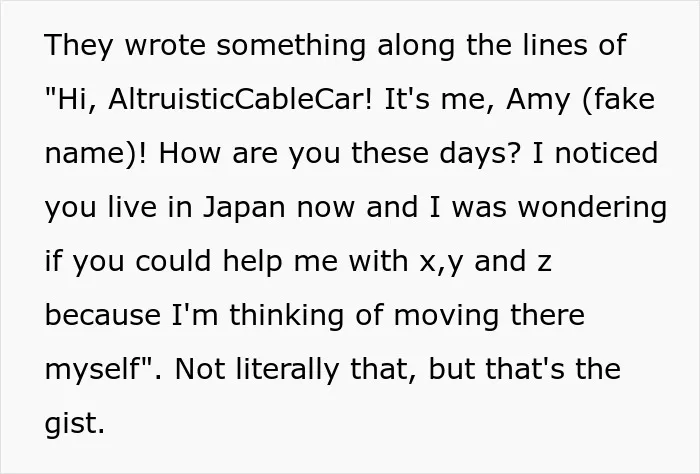700x474 pixels.
Task: Click the word "because" at the line start
Action: point(103,315)
